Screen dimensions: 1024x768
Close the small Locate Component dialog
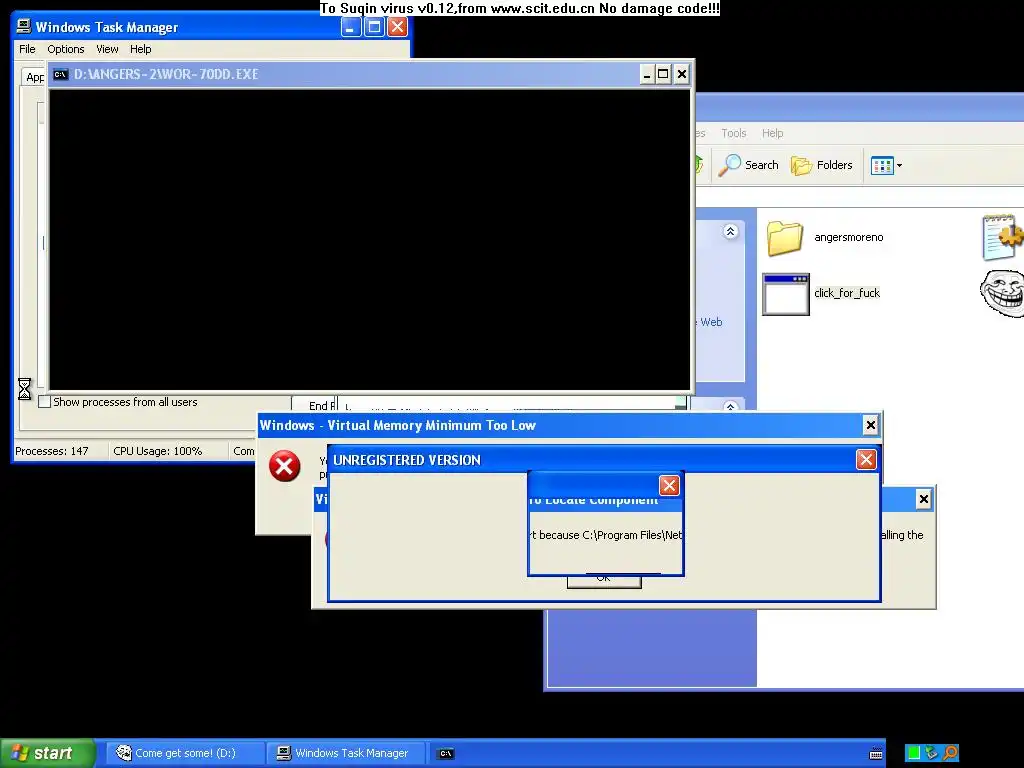[x=669, y=485]
